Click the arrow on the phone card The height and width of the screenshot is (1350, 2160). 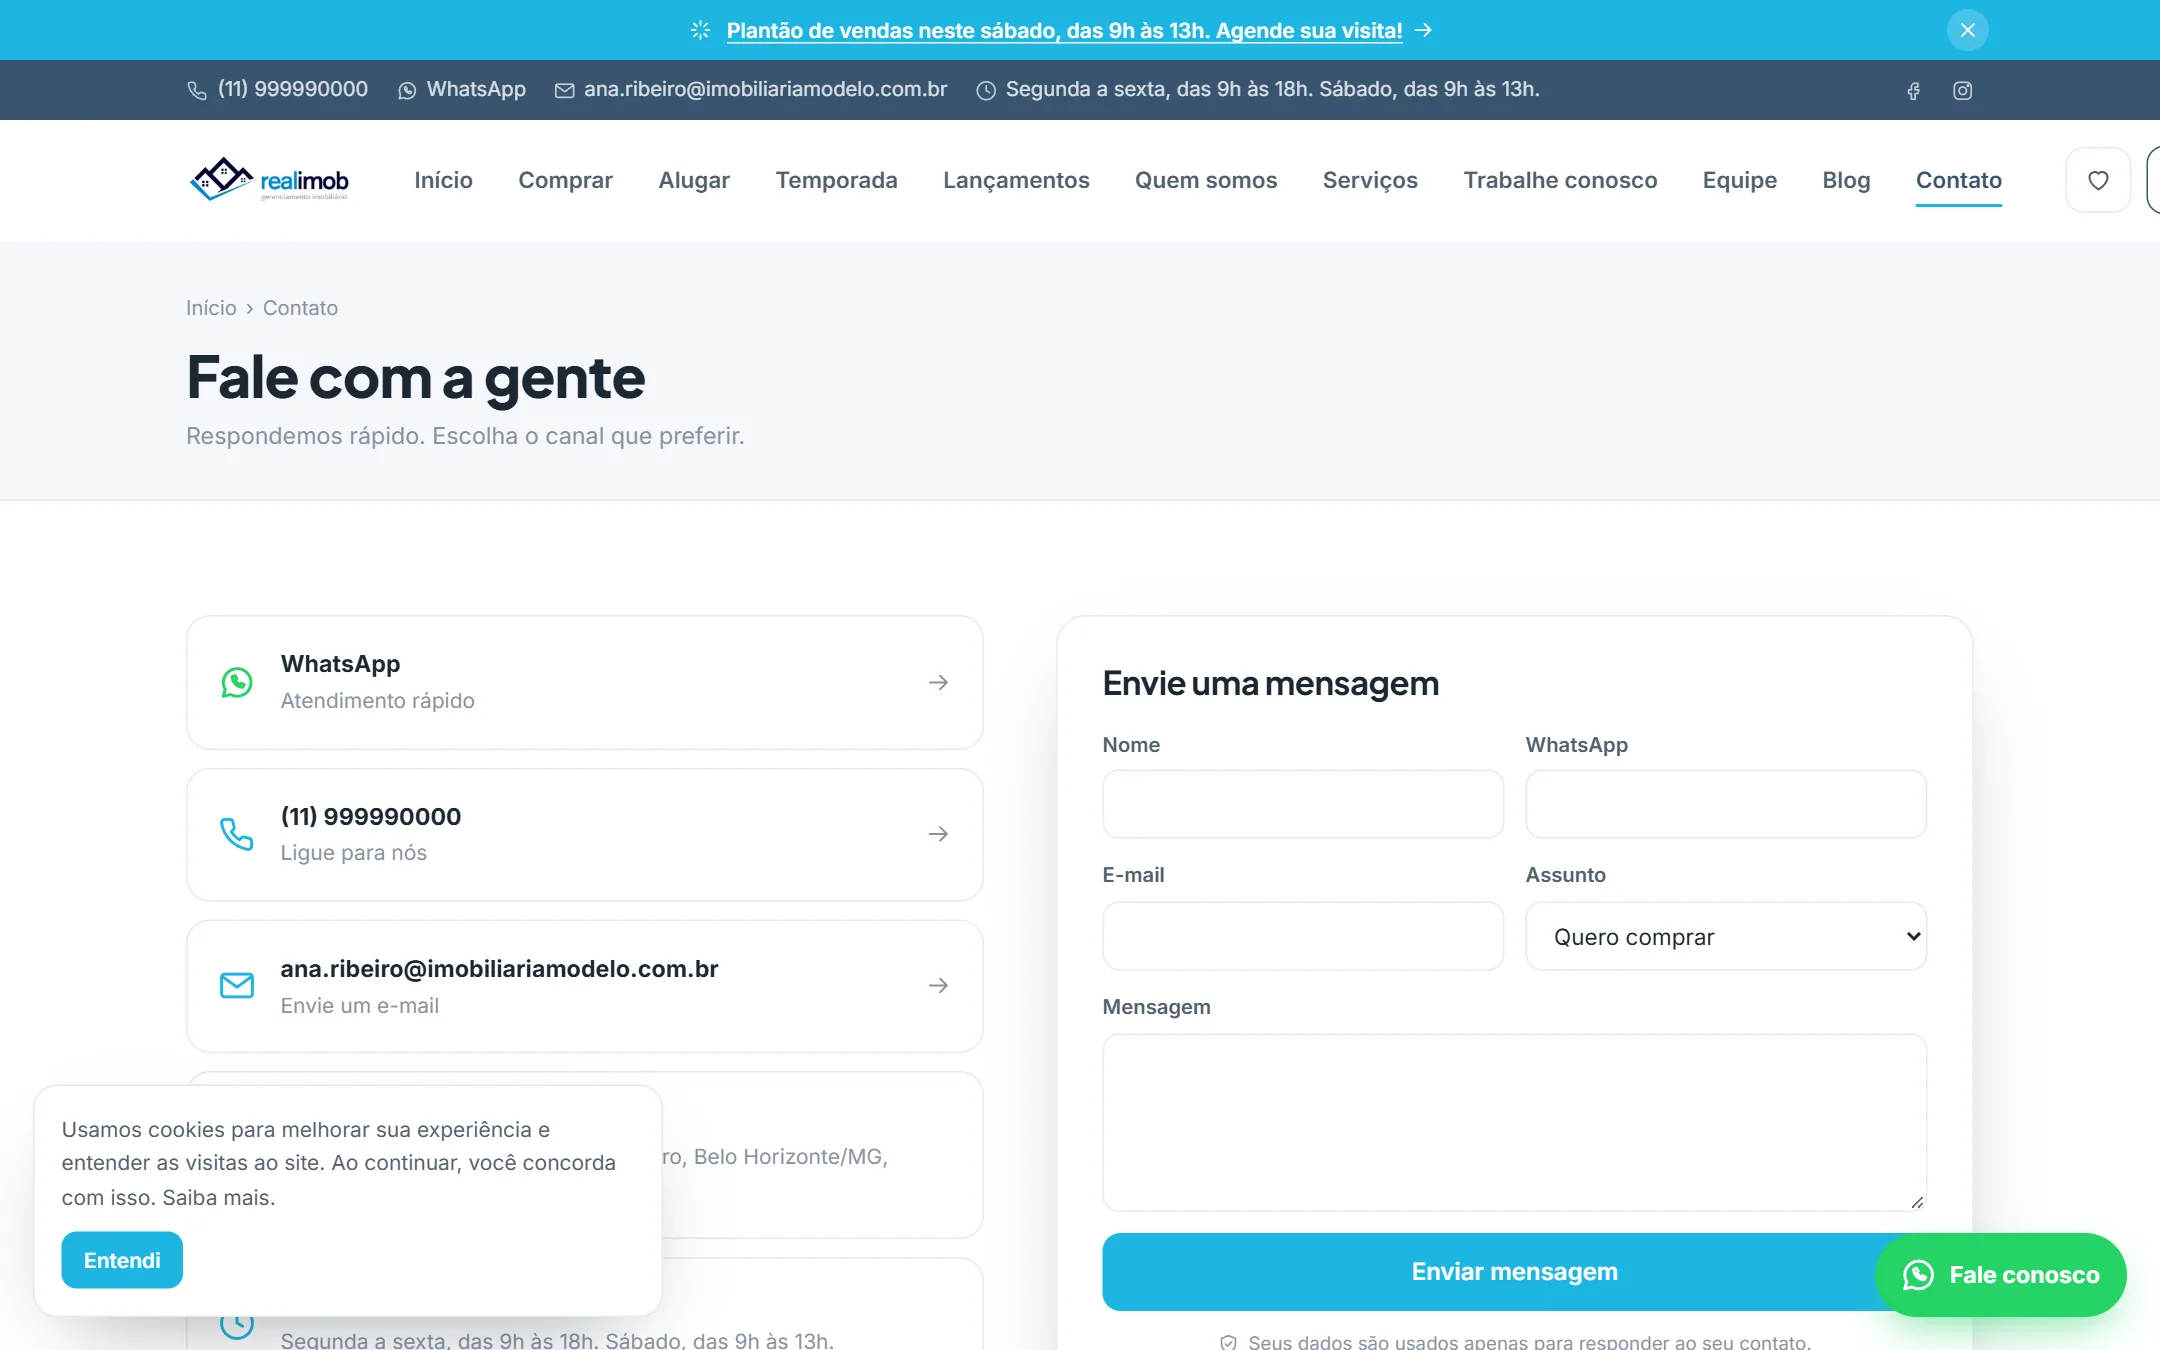938,834
